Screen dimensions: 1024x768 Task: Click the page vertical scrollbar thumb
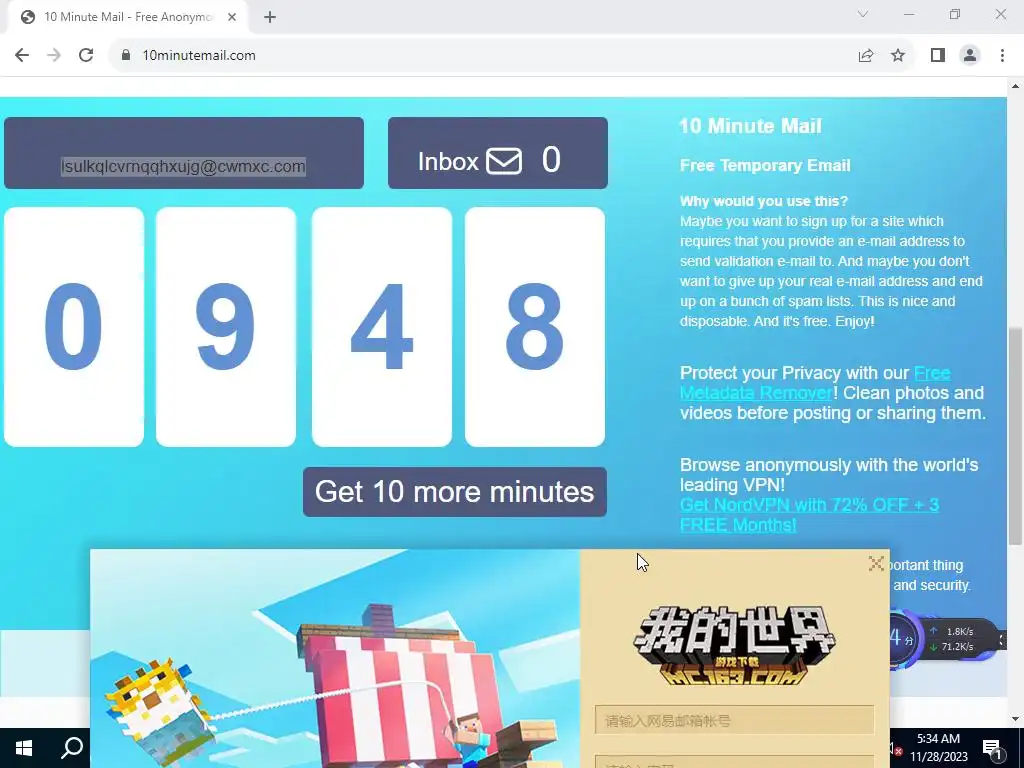click(x=1016, y=436)
